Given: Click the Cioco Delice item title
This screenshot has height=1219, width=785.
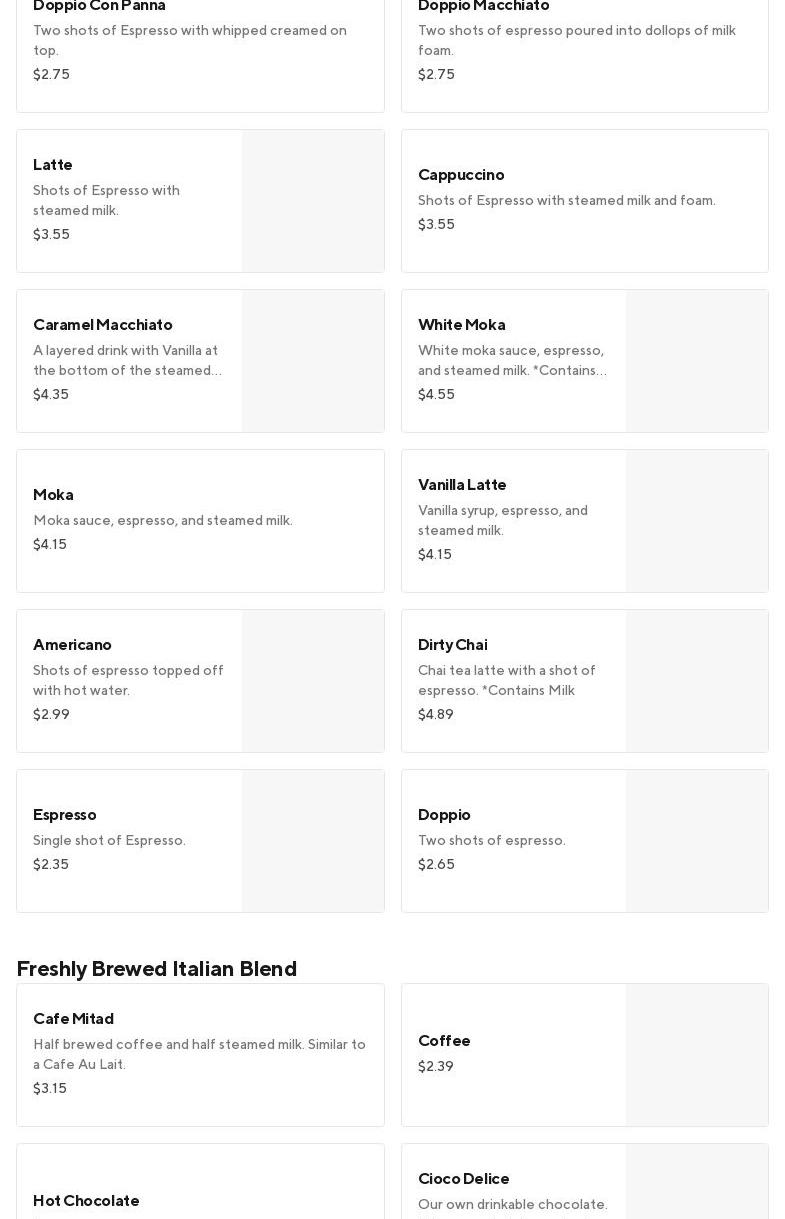Looking at the screenshot, I should [x=463, y=1178].
